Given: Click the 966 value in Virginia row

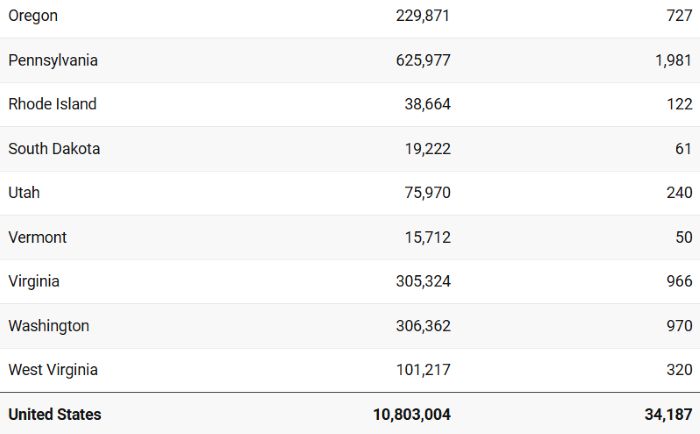Looking at the screenshot, I should [x=679, y=281].
